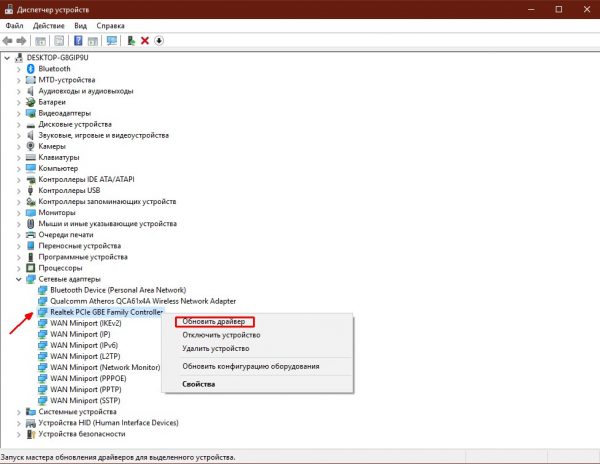Open the Help toolbar icon with question mark
Screen dimensions: 600x464
pyautogui.click(x=78, y=41)
